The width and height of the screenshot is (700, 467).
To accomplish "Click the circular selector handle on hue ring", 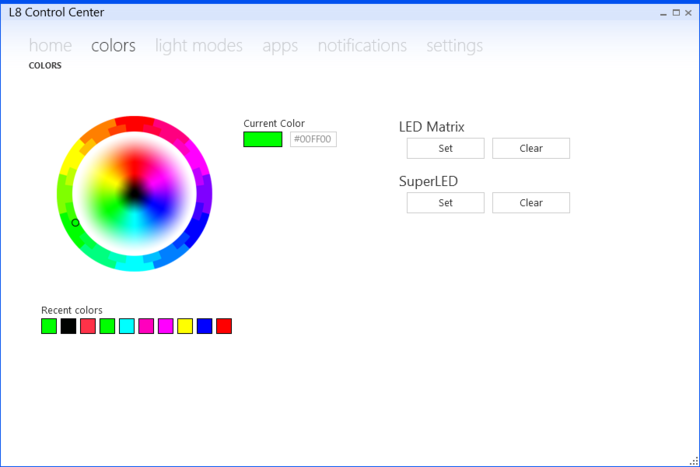I will (75, 222).
